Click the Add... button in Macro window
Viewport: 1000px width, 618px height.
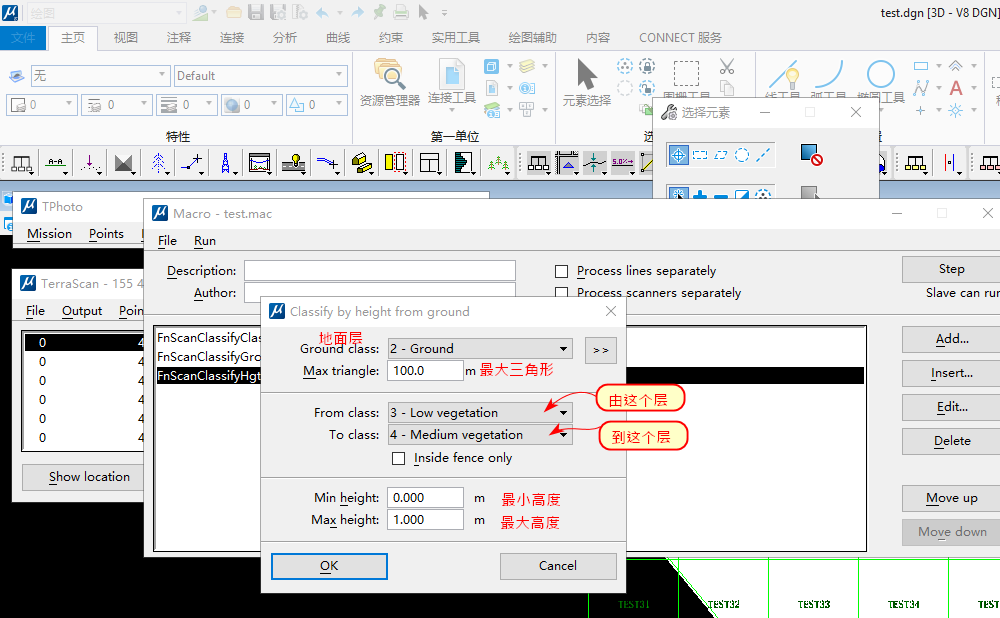click(x=952, y=339)
